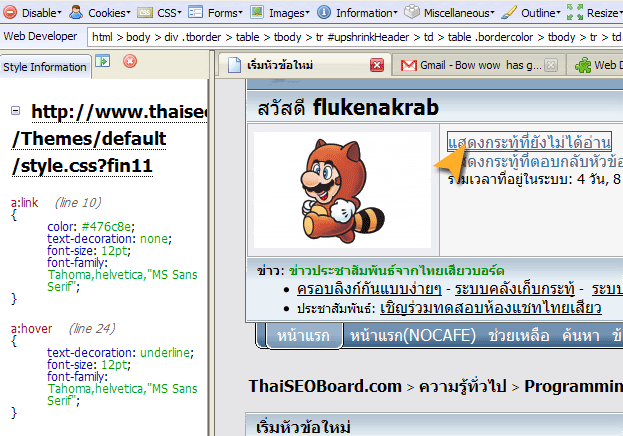
Task: Click the Forms toolbar icon
Action: (x=195, y=12)
